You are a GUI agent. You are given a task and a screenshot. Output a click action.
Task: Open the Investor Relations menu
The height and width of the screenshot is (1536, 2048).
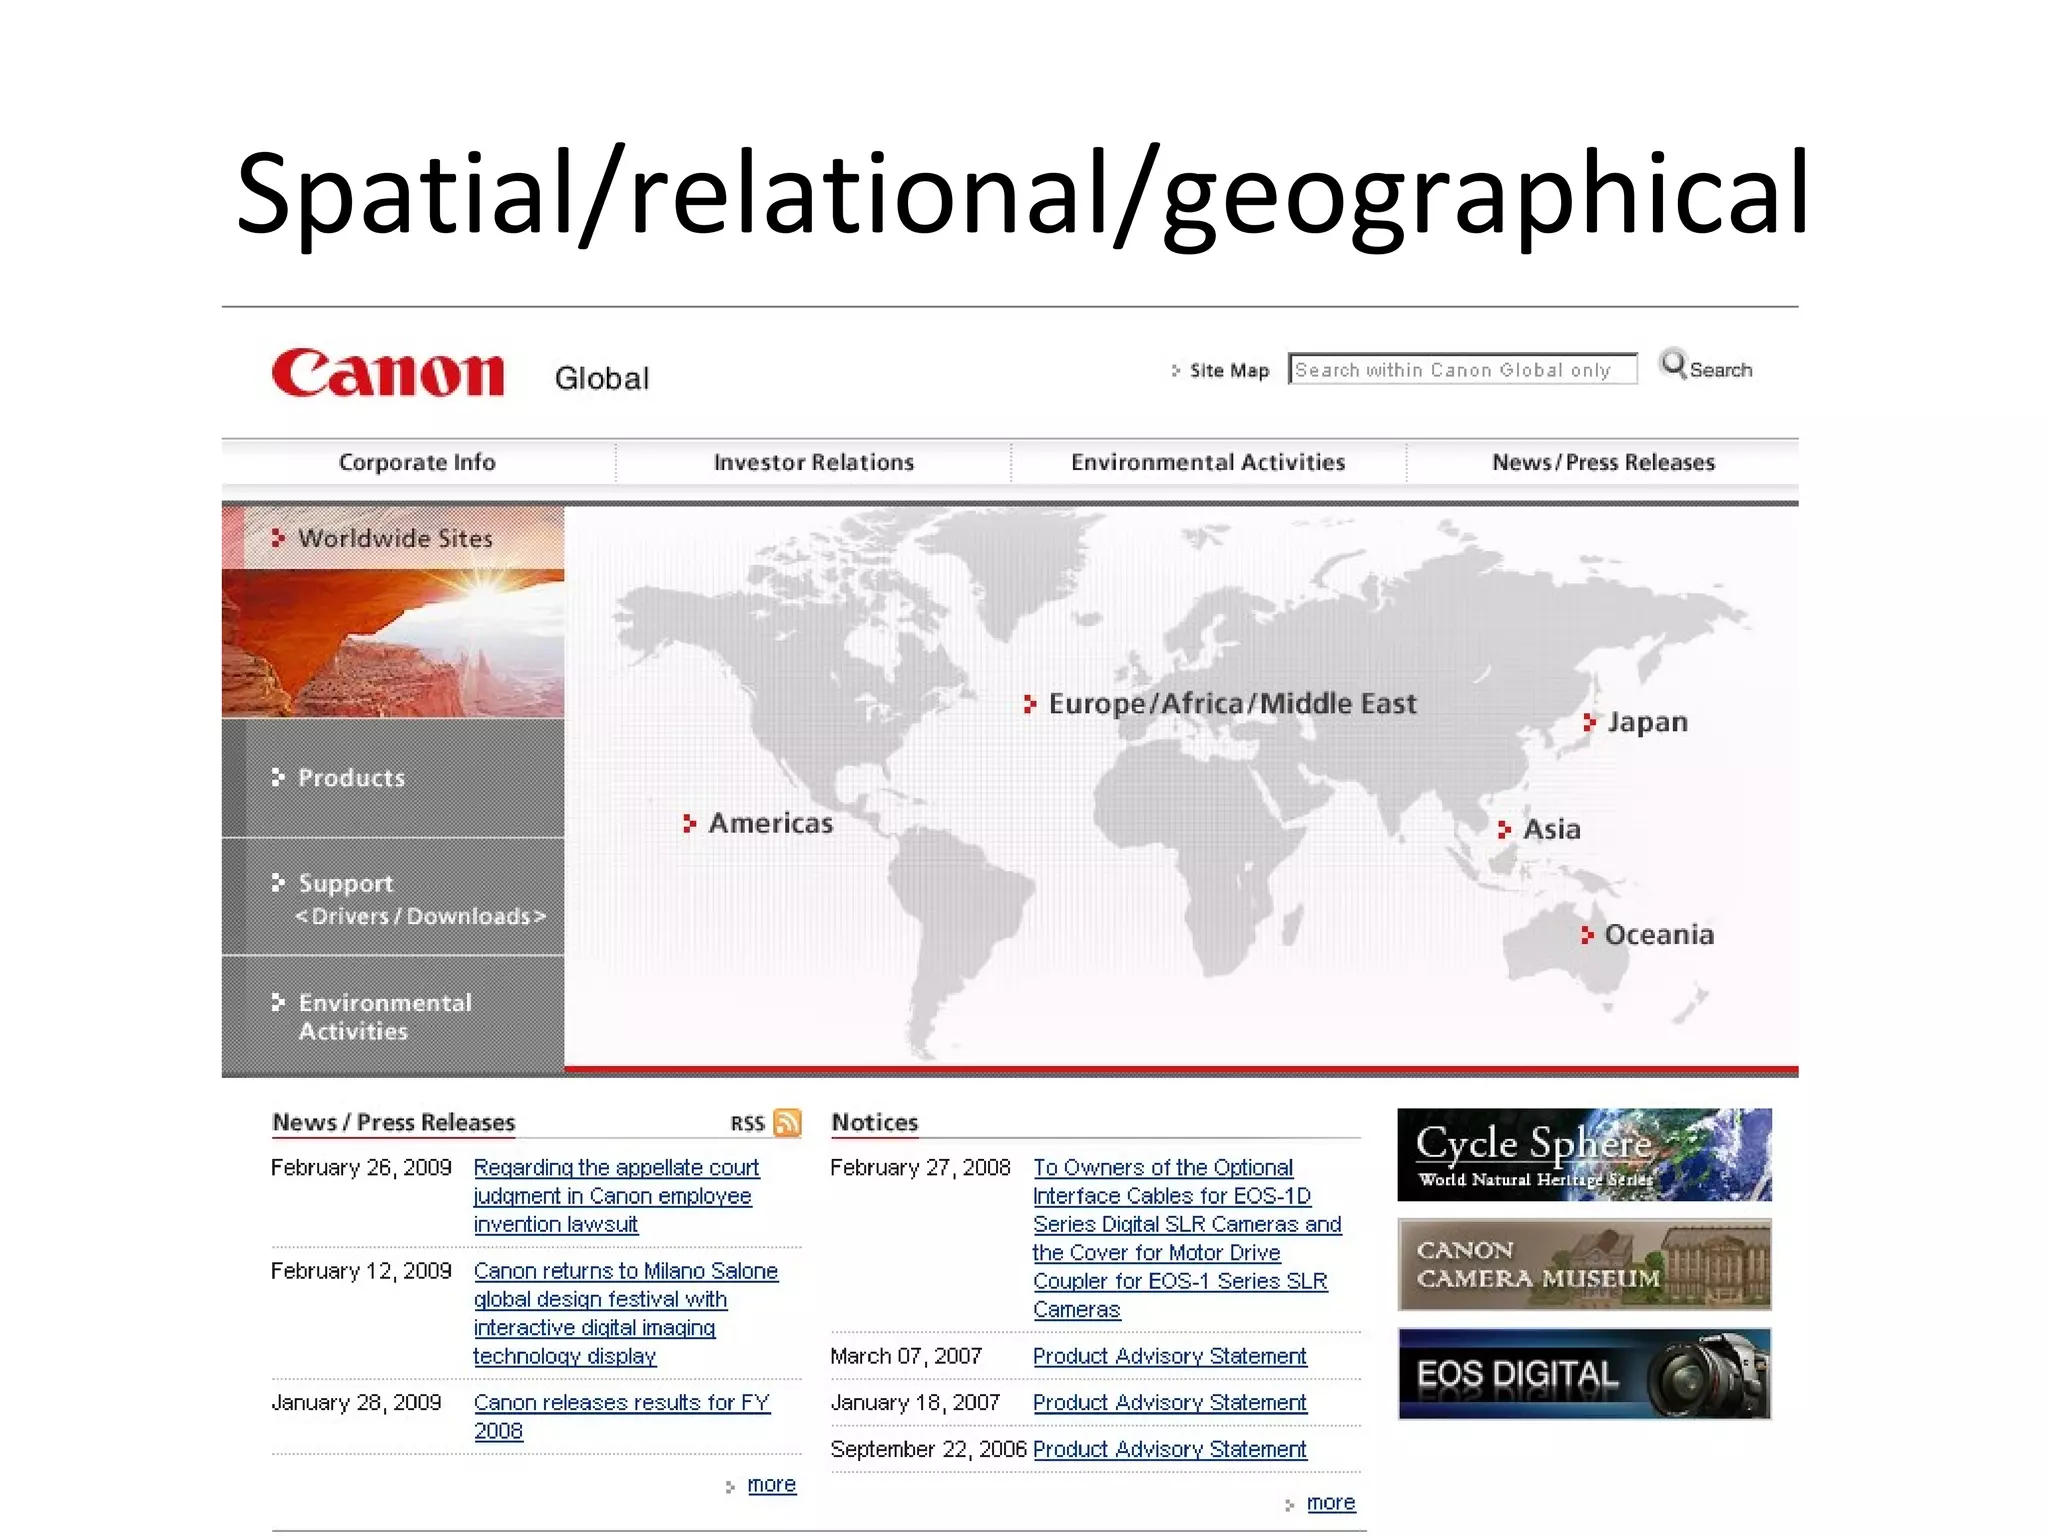813,462
